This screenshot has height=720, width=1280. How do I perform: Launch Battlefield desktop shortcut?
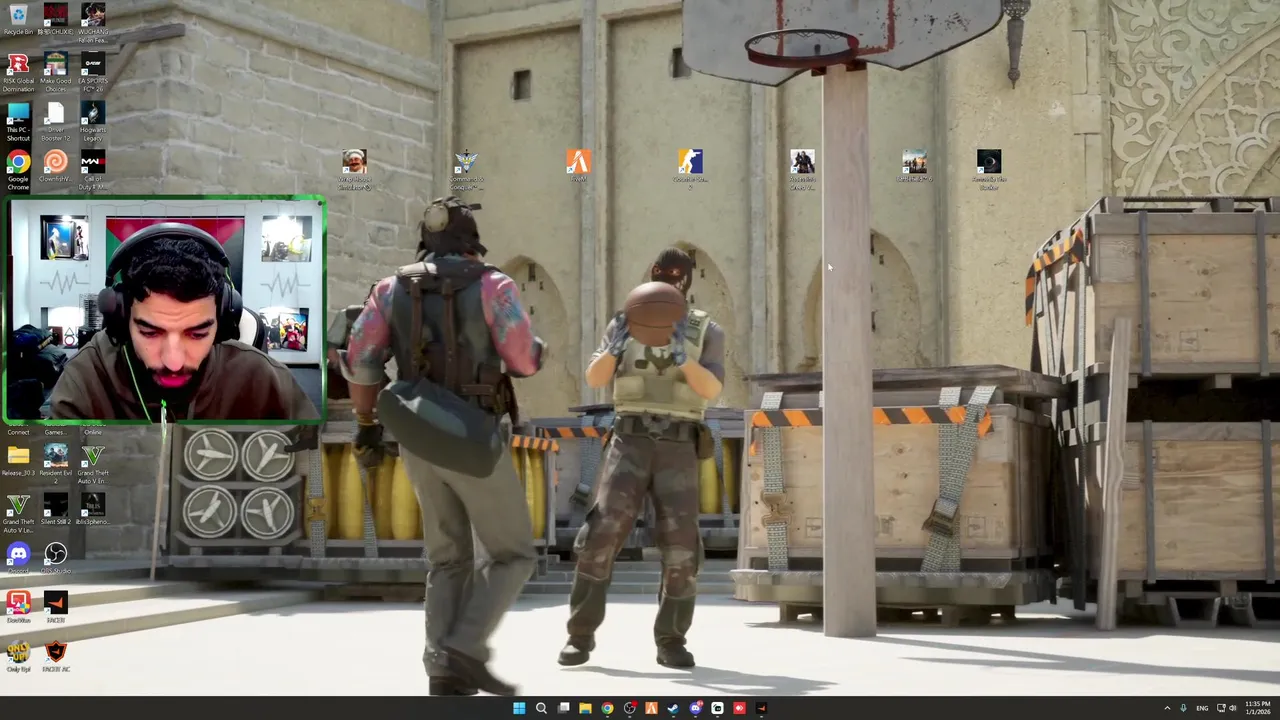point(914,166)
